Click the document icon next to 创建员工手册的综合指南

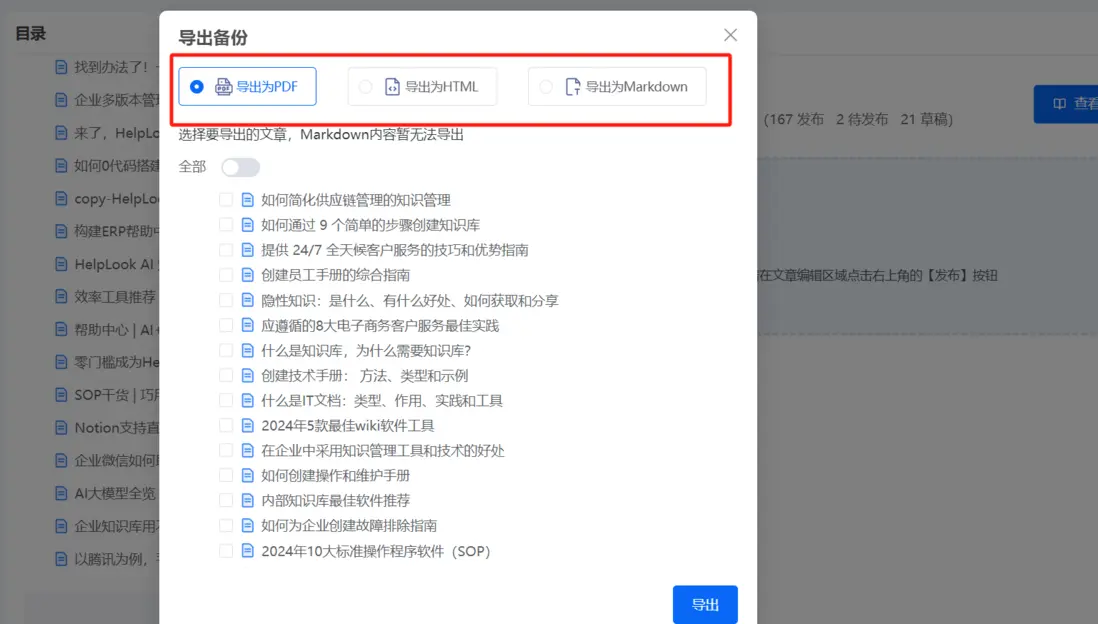(x=246, y=274)
